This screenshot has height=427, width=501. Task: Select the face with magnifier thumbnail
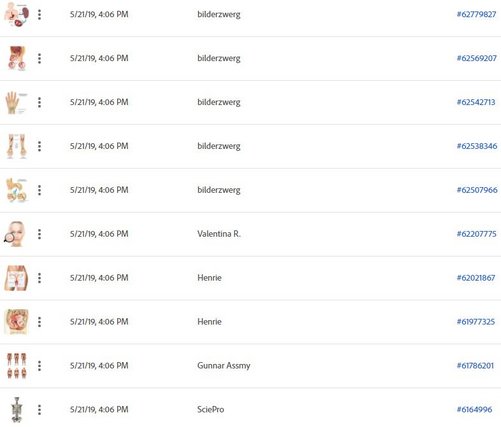pos(16,234)
